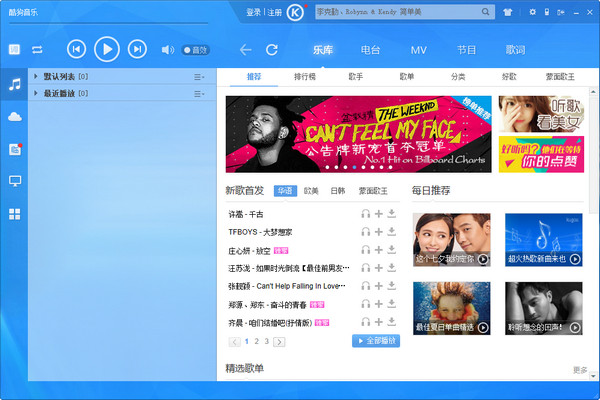The width and height of the screenshot is (600, 400).
Task: Click the 词 lyrics display icon
Action: [15, 49]
